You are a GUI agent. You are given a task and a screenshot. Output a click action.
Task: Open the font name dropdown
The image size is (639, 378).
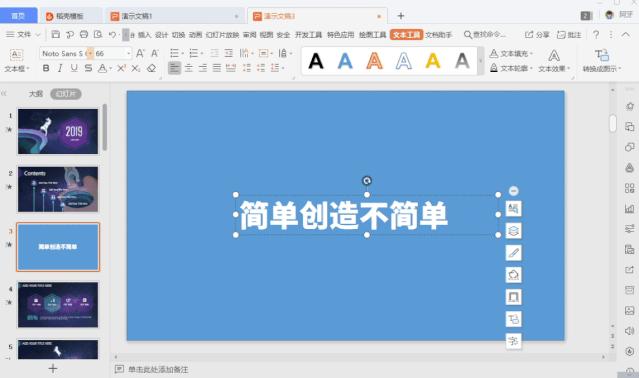pos(89,53)
